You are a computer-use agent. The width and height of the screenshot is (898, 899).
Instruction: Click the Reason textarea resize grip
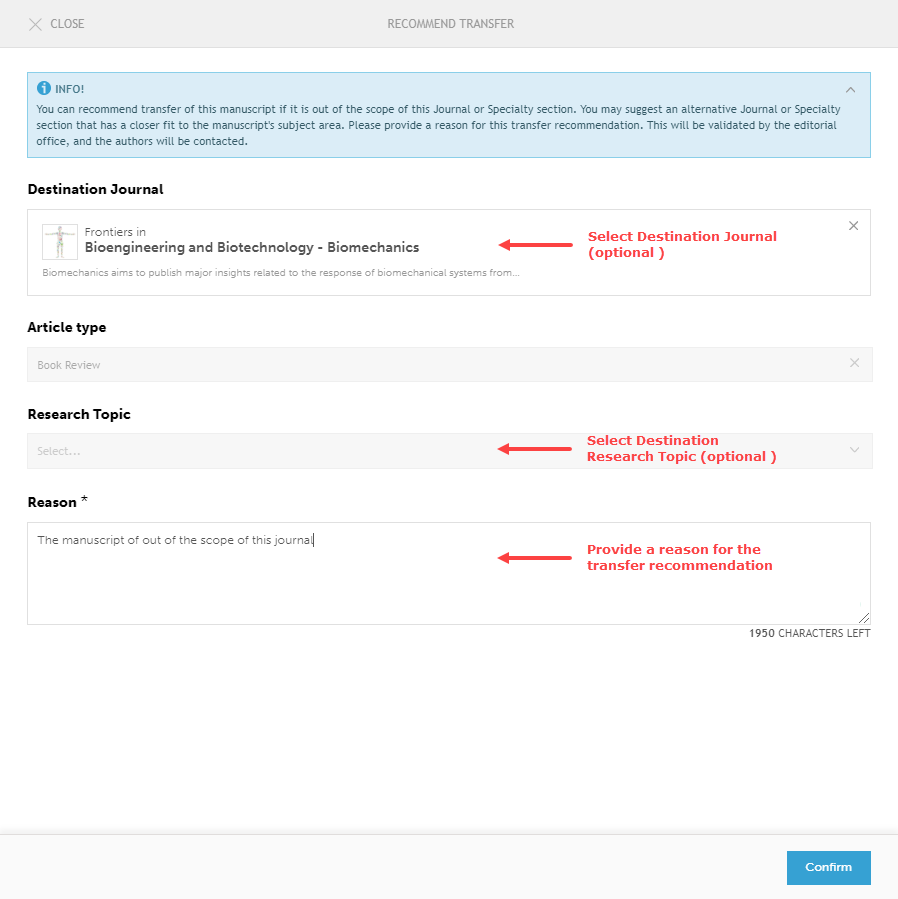864,616
